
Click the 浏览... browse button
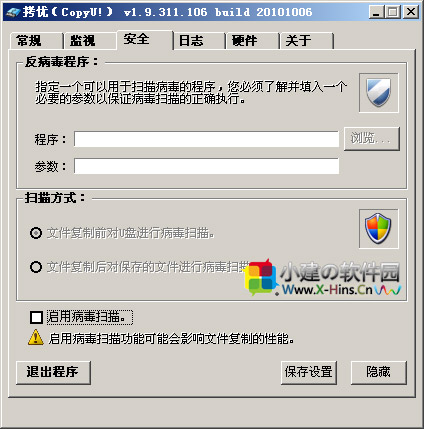click(372, 138)
